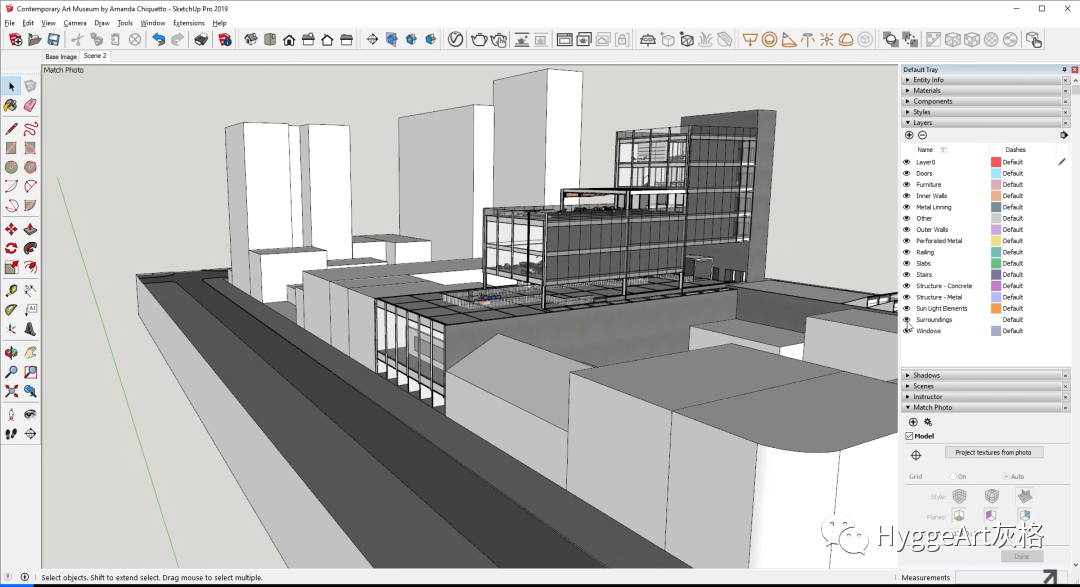Click Add Layer plus icon
This screenshot has width=1080, height=587.
coord(909,135)
